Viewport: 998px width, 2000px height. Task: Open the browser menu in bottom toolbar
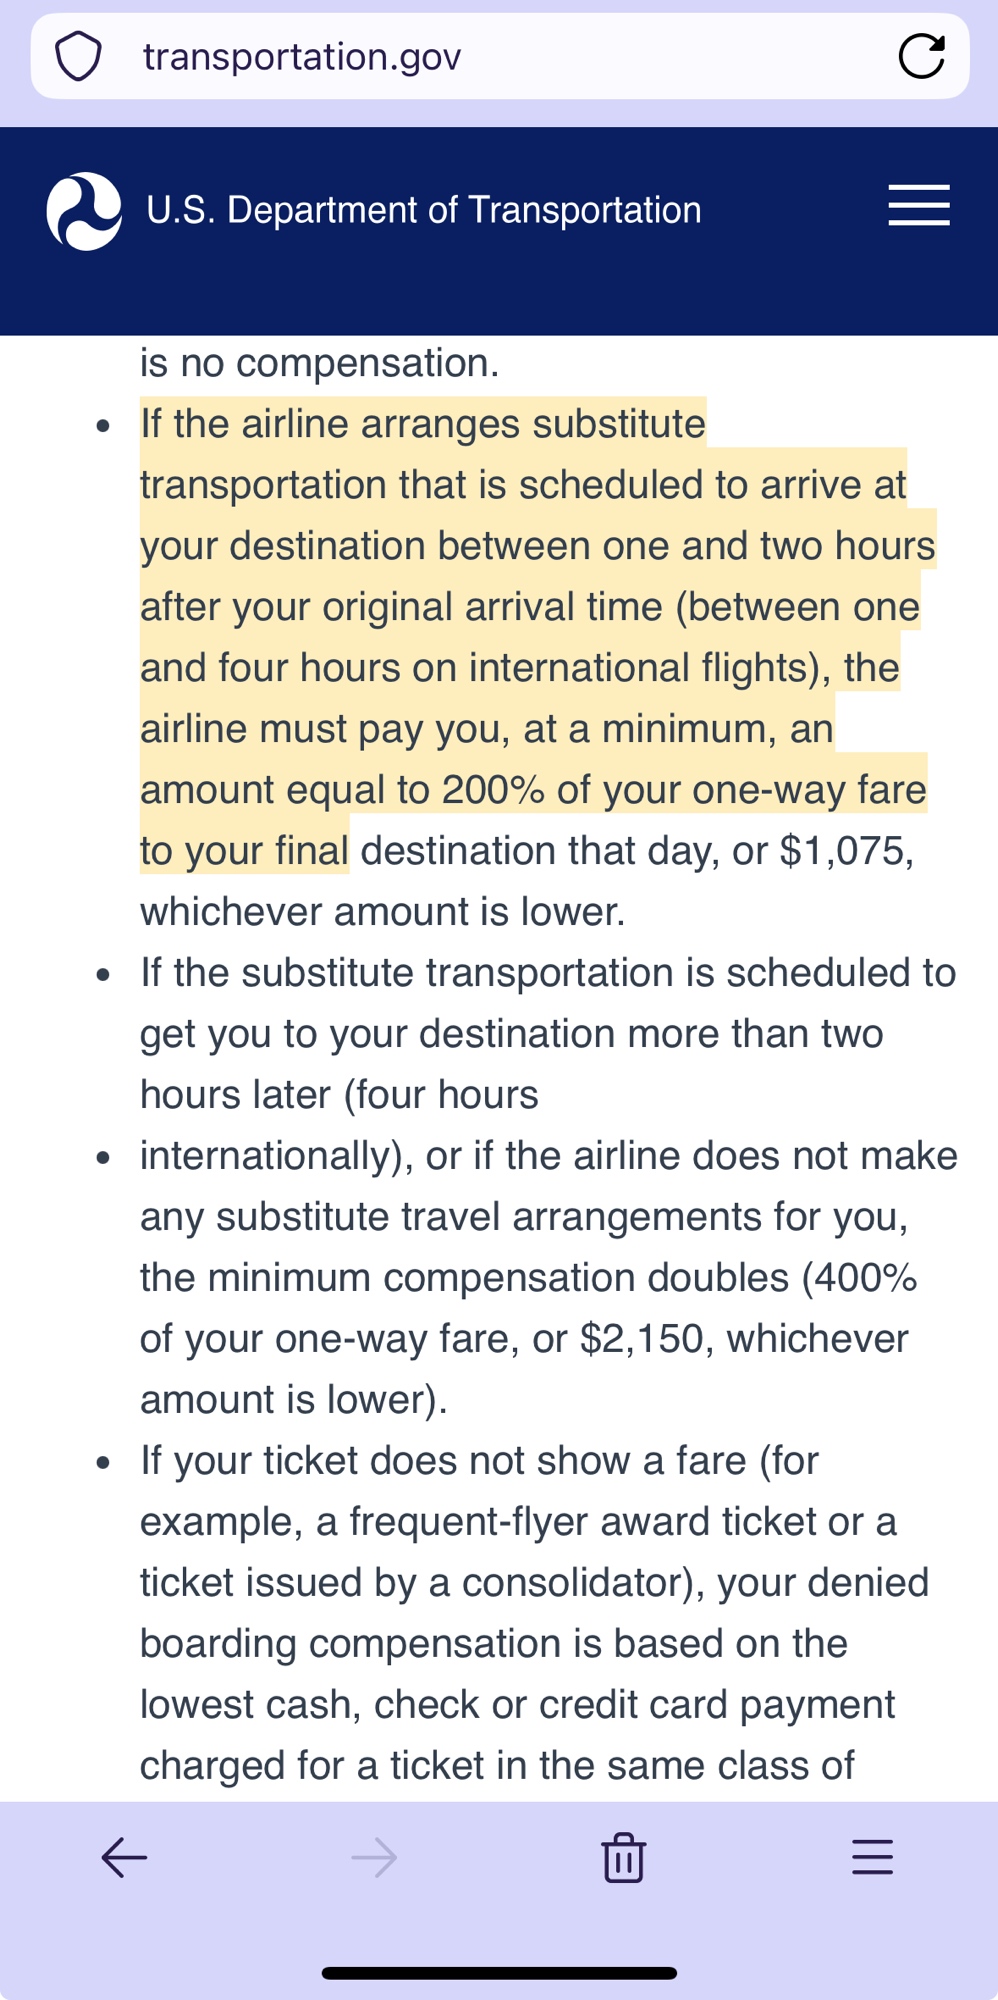[872, 1858]
